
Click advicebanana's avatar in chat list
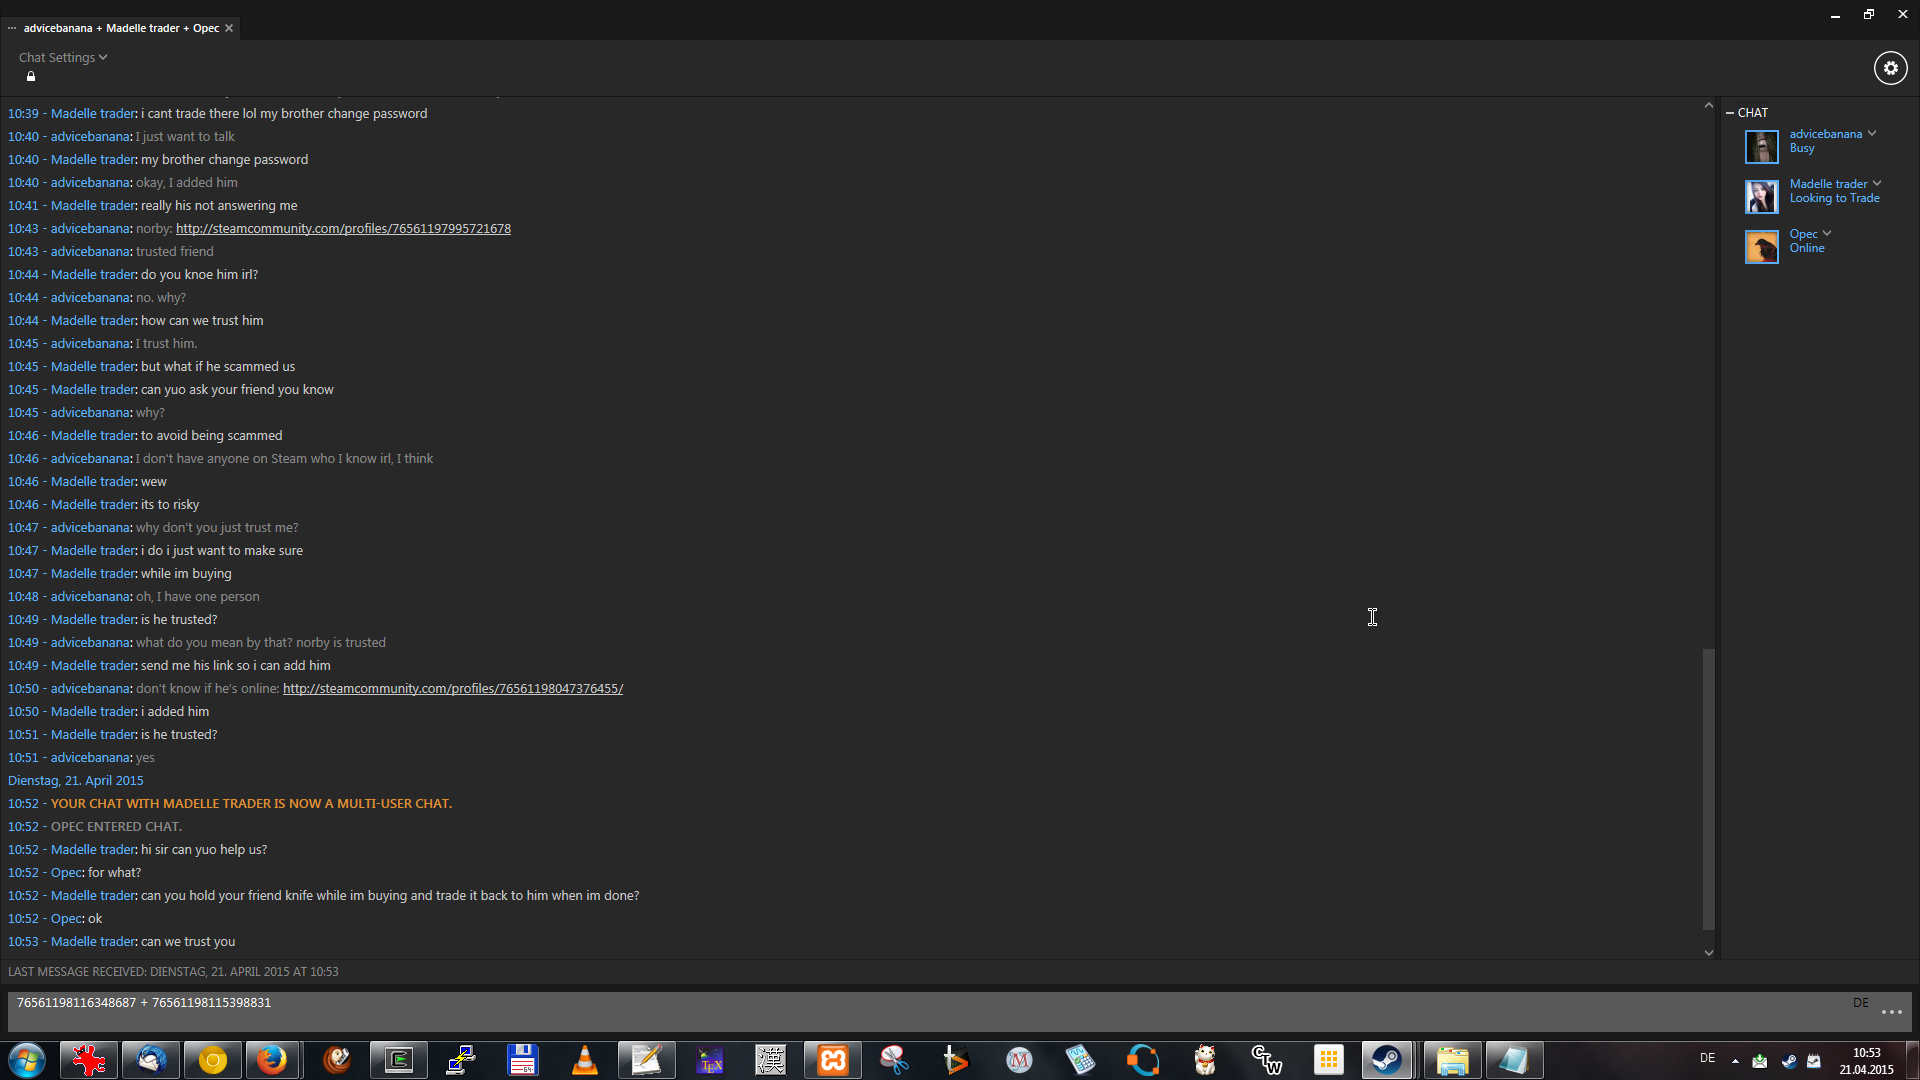[1761, 146]
